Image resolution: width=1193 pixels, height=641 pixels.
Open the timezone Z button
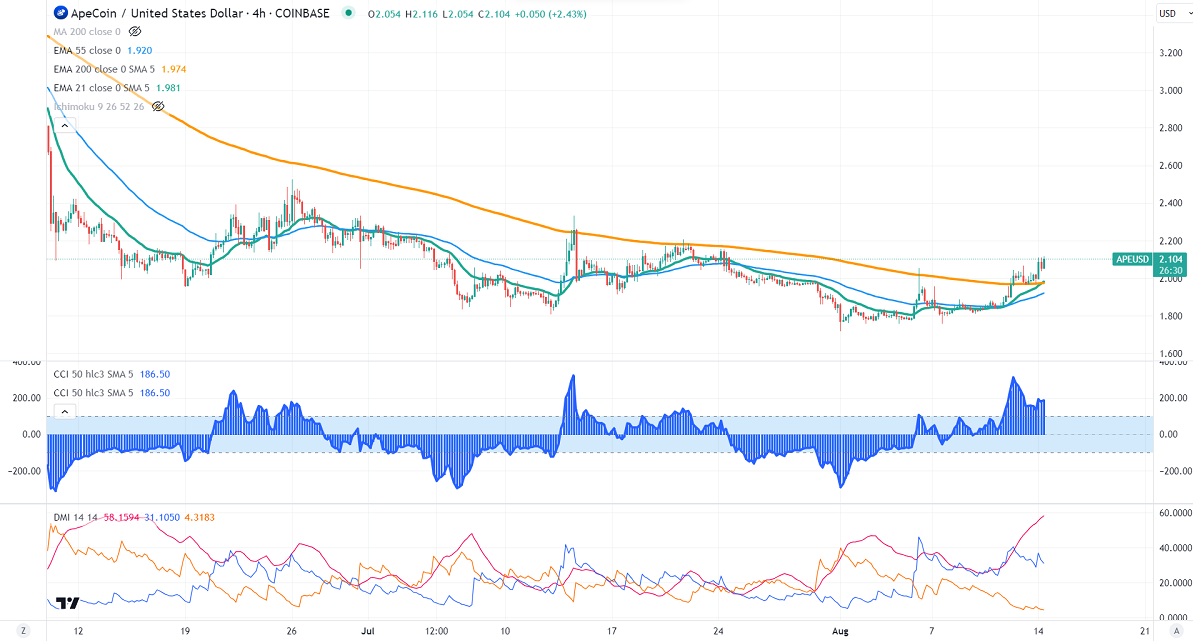(24, 630)
